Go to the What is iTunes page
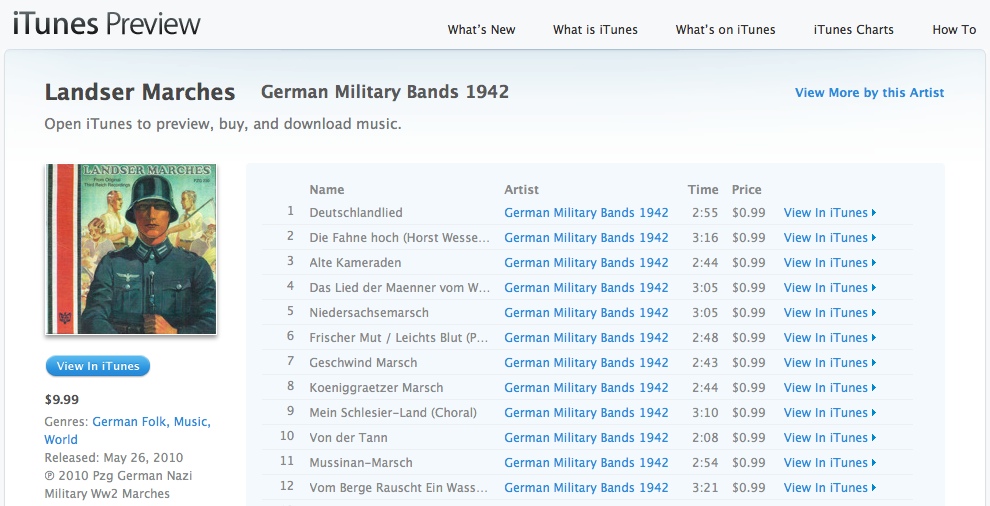The image size is (990, 506). 595,30
